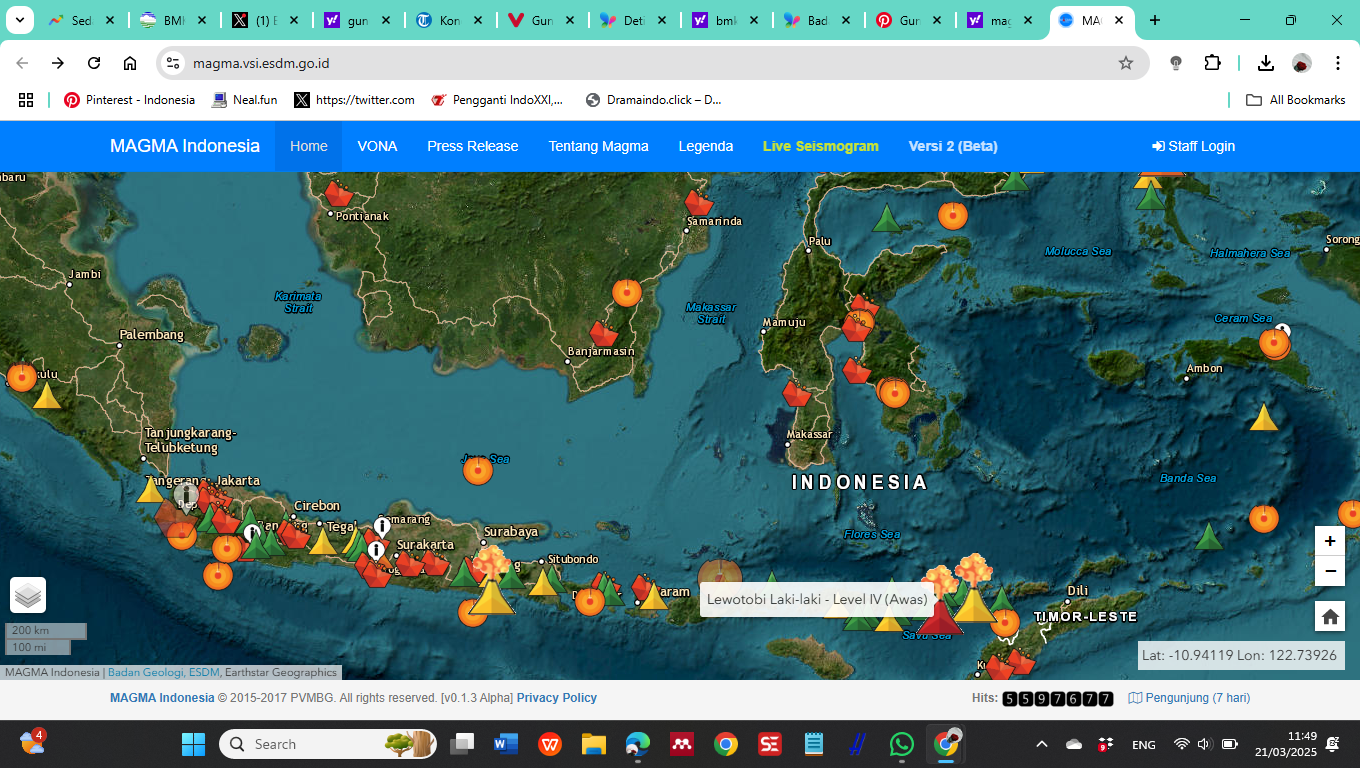Click the red pentagon marker above Pontianak
Image resolution: width=1360 pixels, height=768 pixels.
(339, 193)
